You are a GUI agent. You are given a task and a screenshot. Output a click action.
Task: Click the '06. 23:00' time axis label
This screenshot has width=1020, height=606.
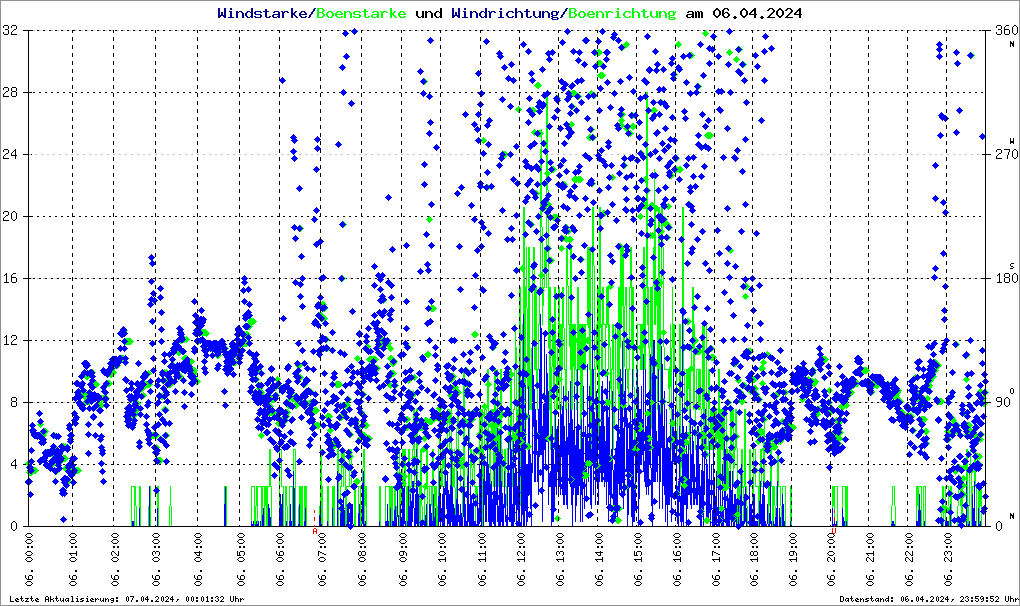(x=948, y=559)
